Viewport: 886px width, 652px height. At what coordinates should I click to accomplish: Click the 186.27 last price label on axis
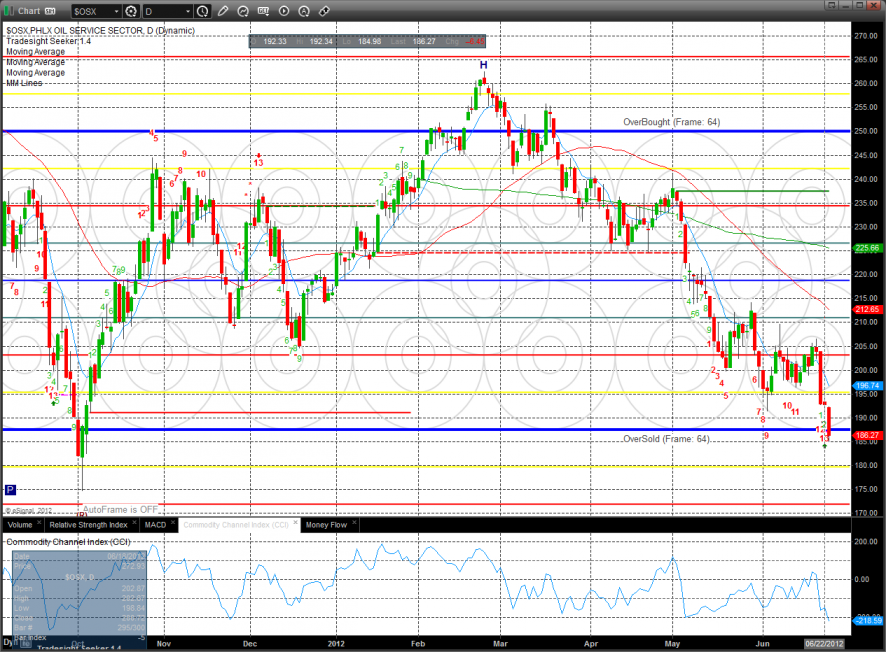pyautogui.click(x=866, y=436)
